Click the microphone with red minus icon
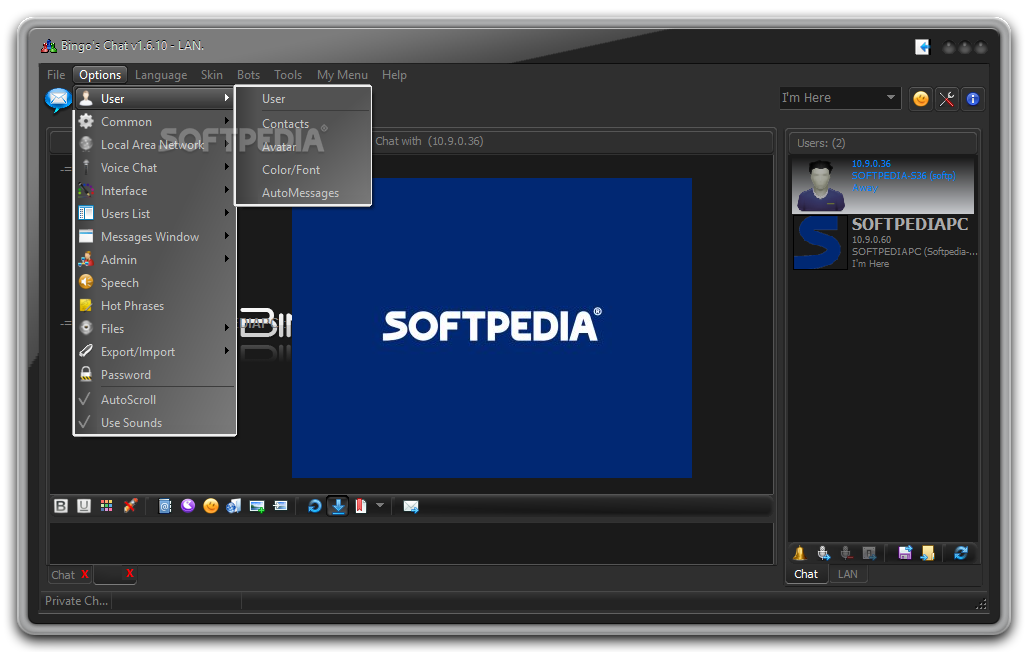 [x=846, y=553]
